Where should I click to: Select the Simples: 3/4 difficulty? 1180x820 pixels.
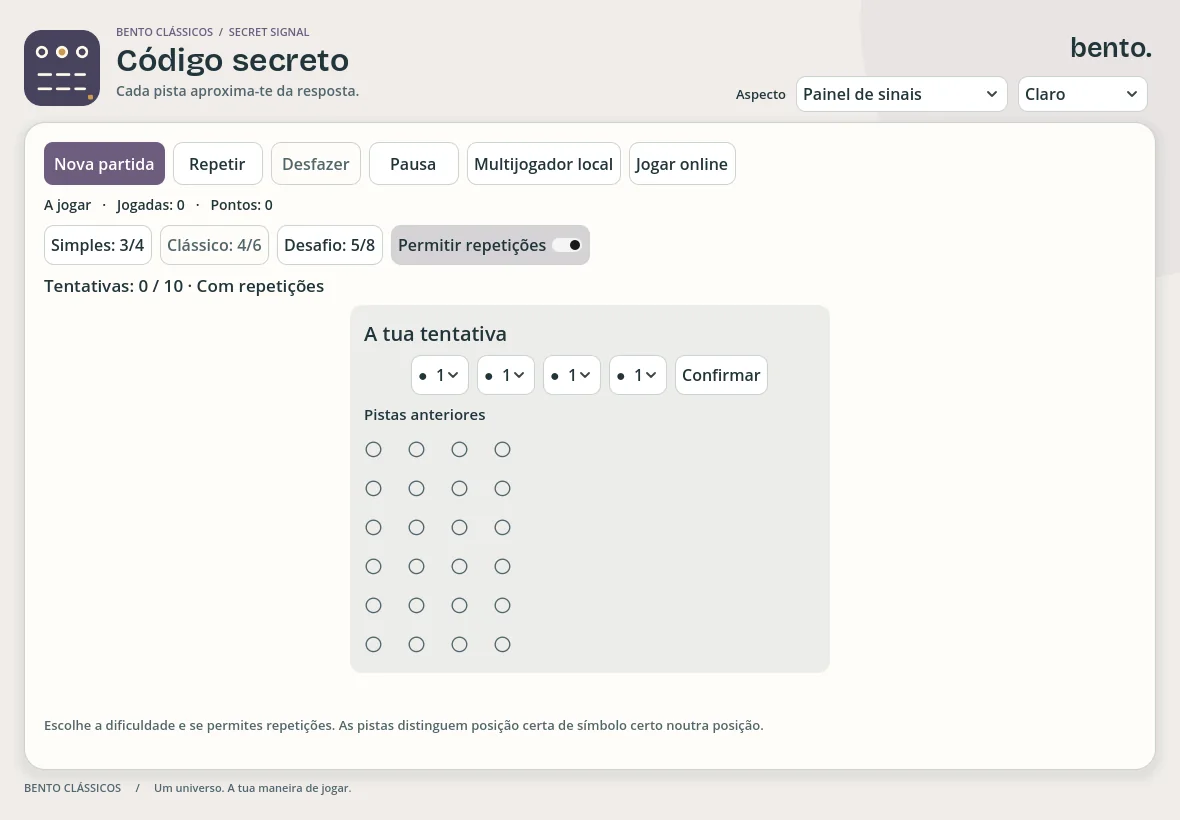coord(98,245)
